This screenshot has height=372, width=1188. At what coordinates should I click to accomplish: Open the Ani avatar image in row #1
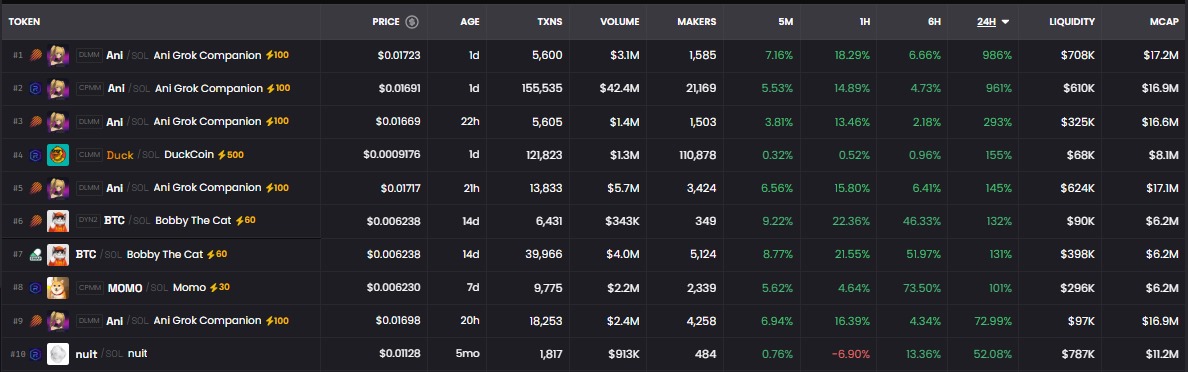tap(58, 55)
